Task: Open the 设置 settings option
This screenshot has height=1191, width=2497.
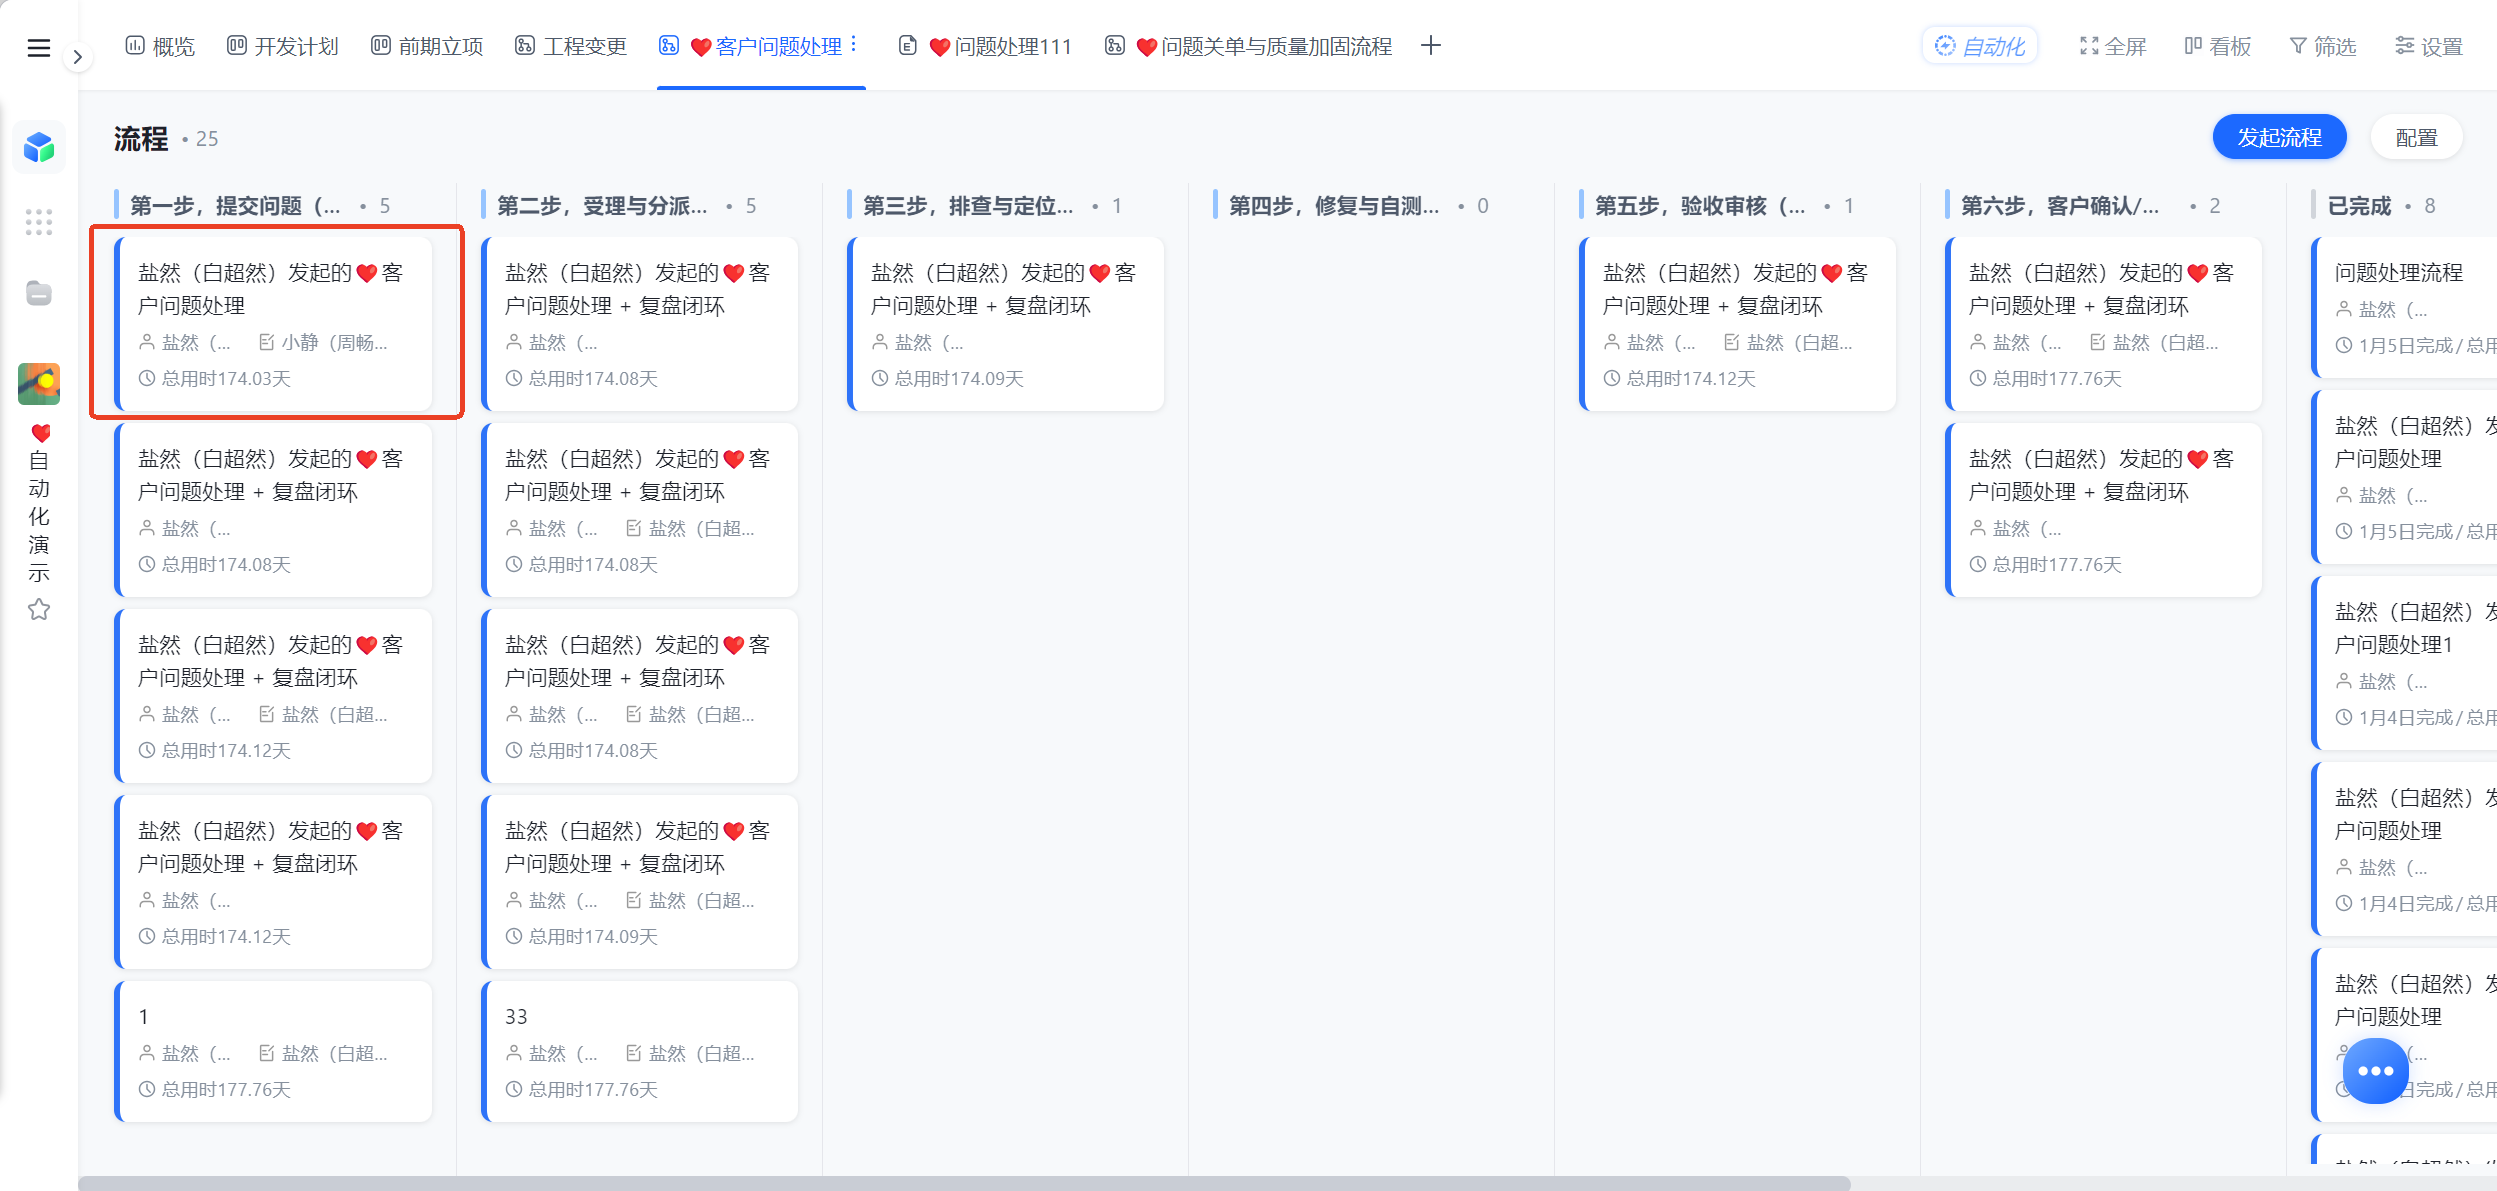Action: click(x=2429, y=46)
